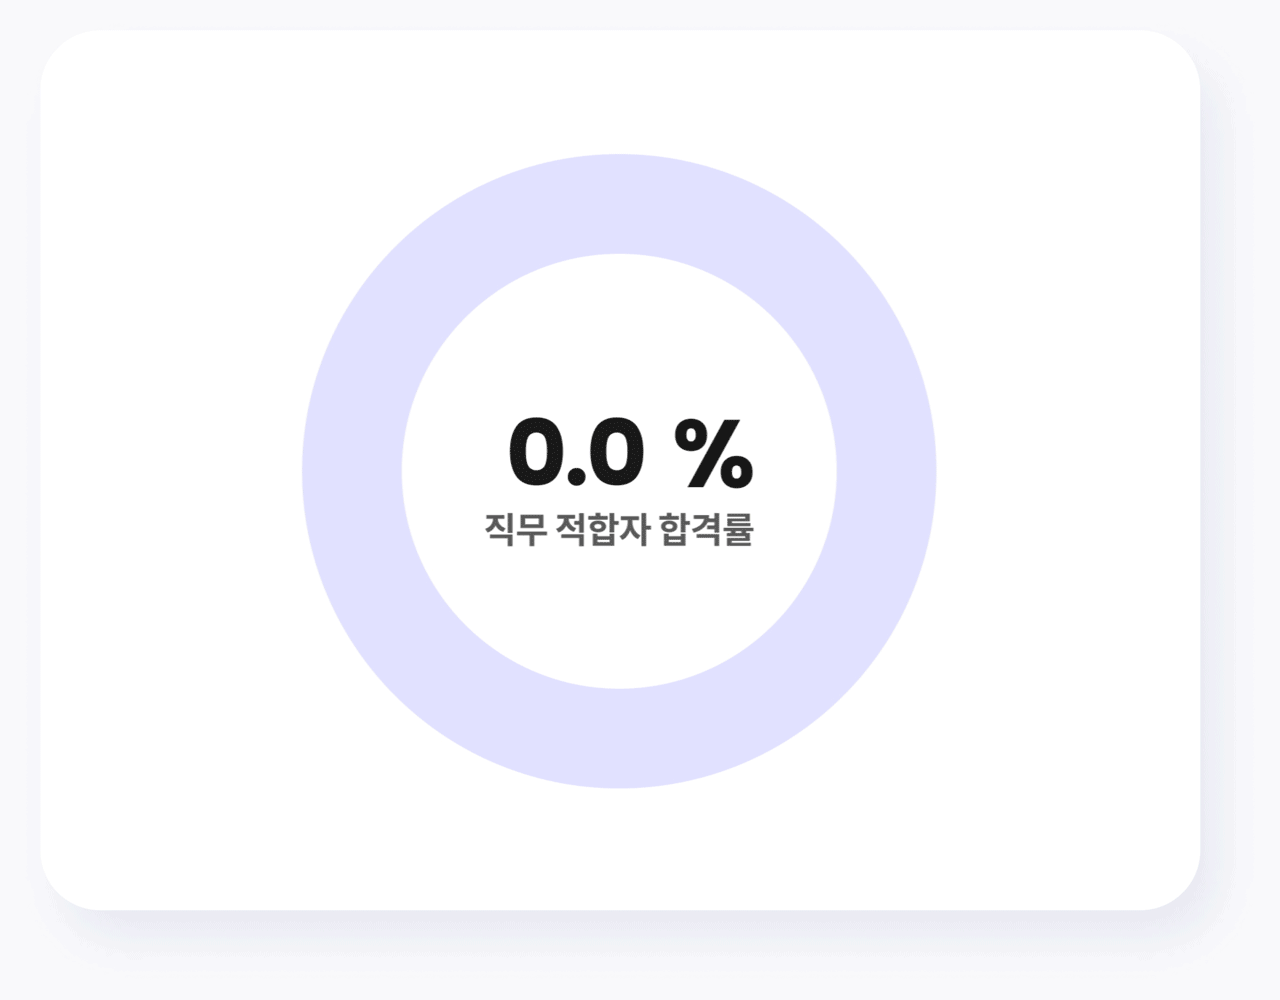
Task: Click the leftmost part of the donut ring
Action: tap(352, 471)
